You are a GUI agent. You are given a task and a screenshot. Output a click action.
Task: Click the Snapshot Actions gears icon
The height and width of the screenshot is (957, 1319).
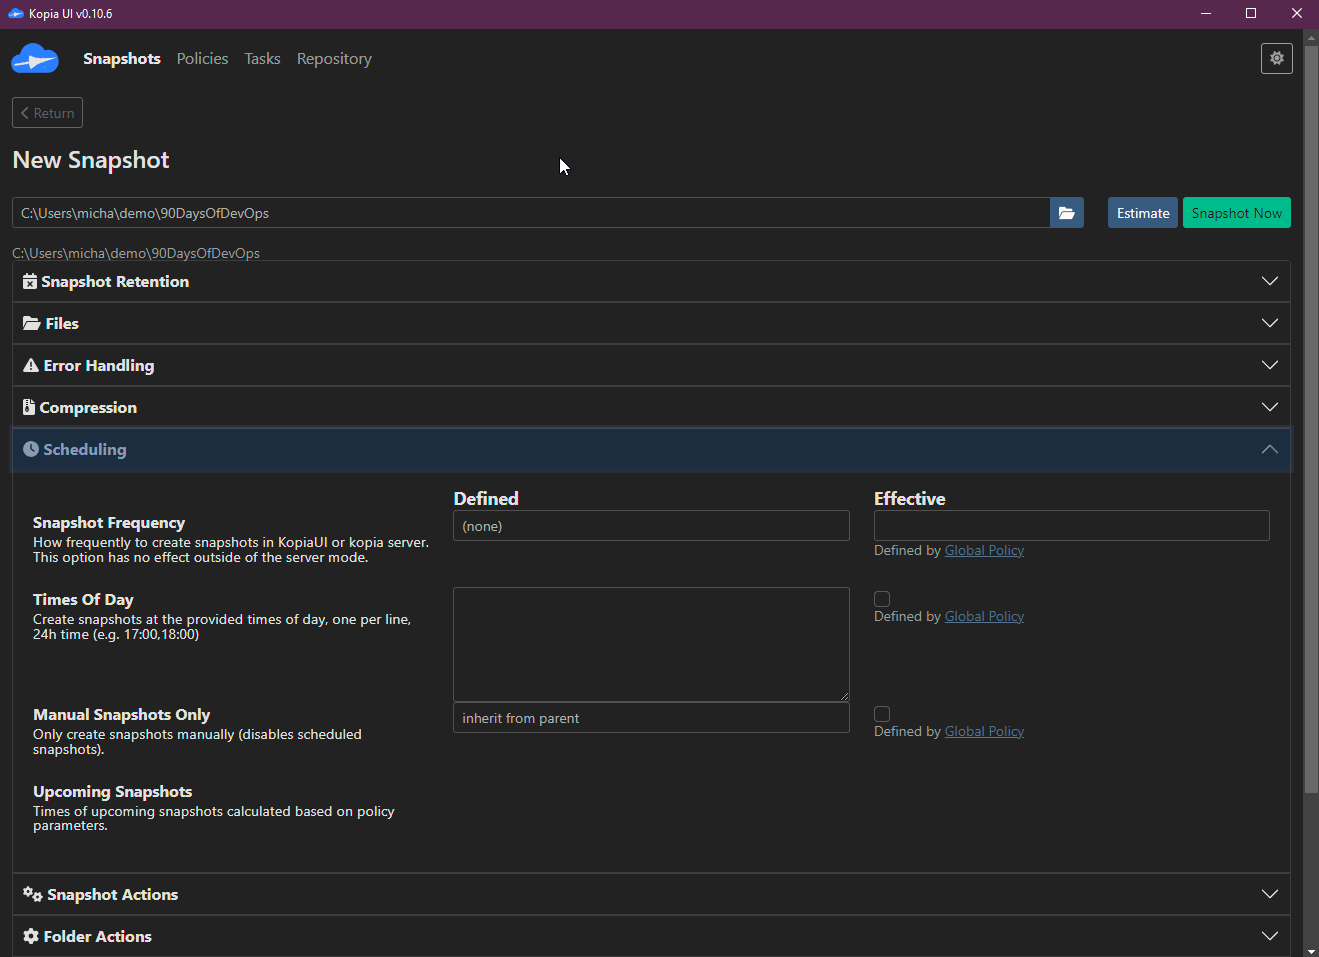[32, 895]
